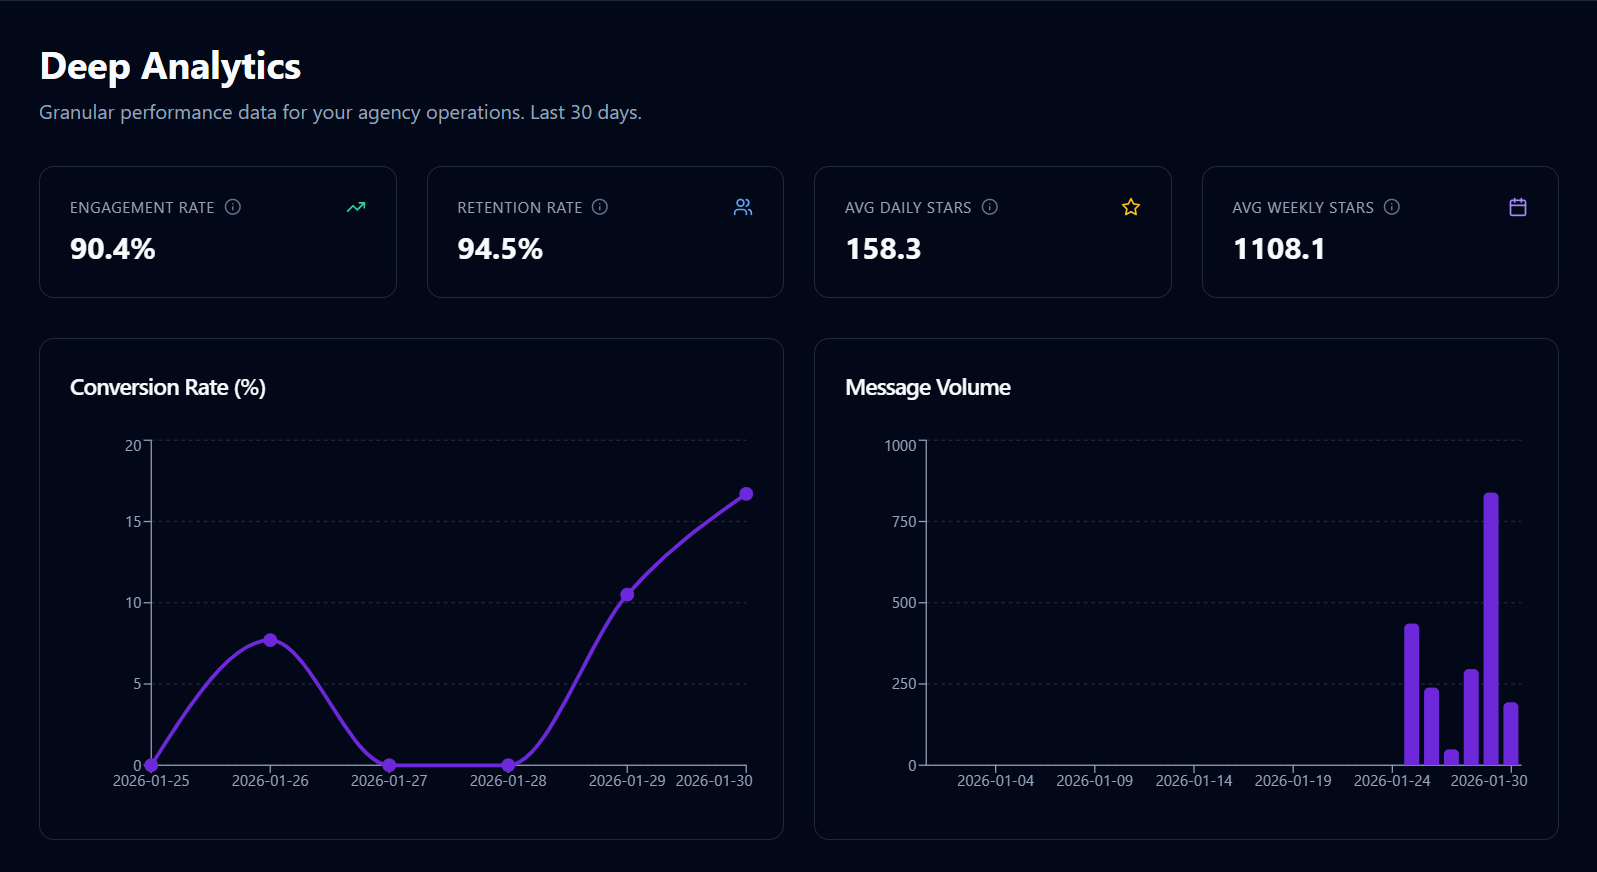Click the info icon beside Retention Rate
This screenshot has width=1597, height=872.
(x=600, y=207)
